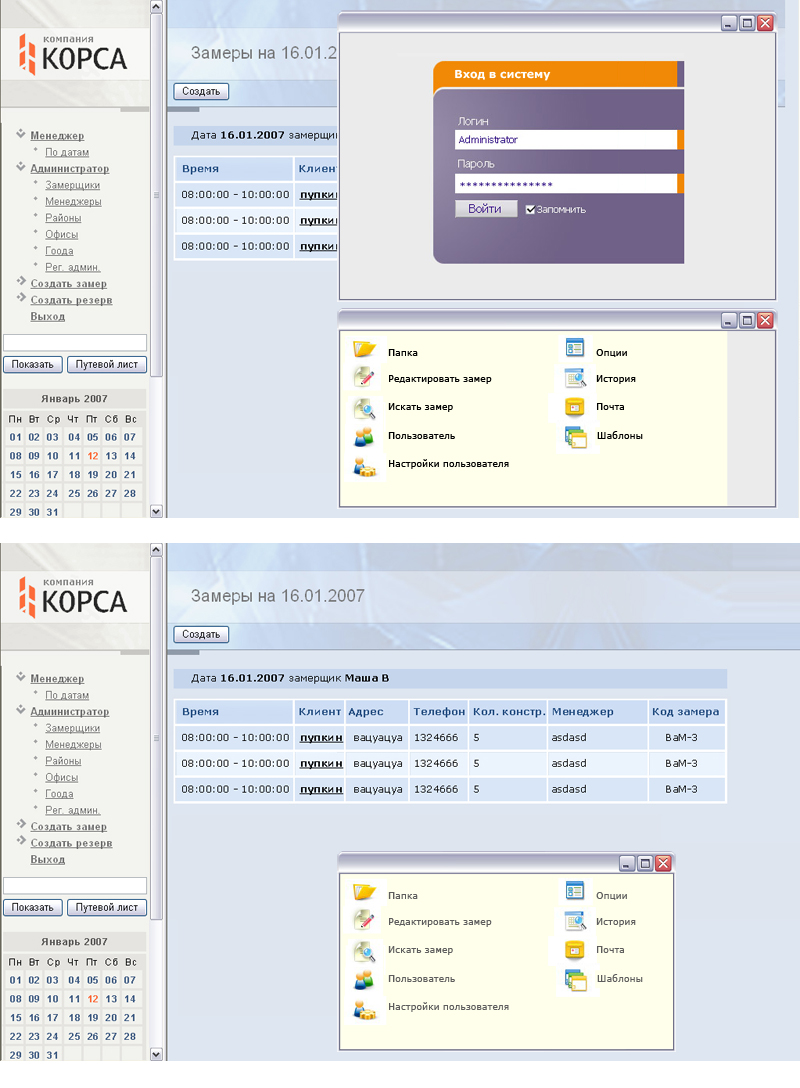Click the Пользователь icon in the lower screenshot's panel

coord(364,980)
